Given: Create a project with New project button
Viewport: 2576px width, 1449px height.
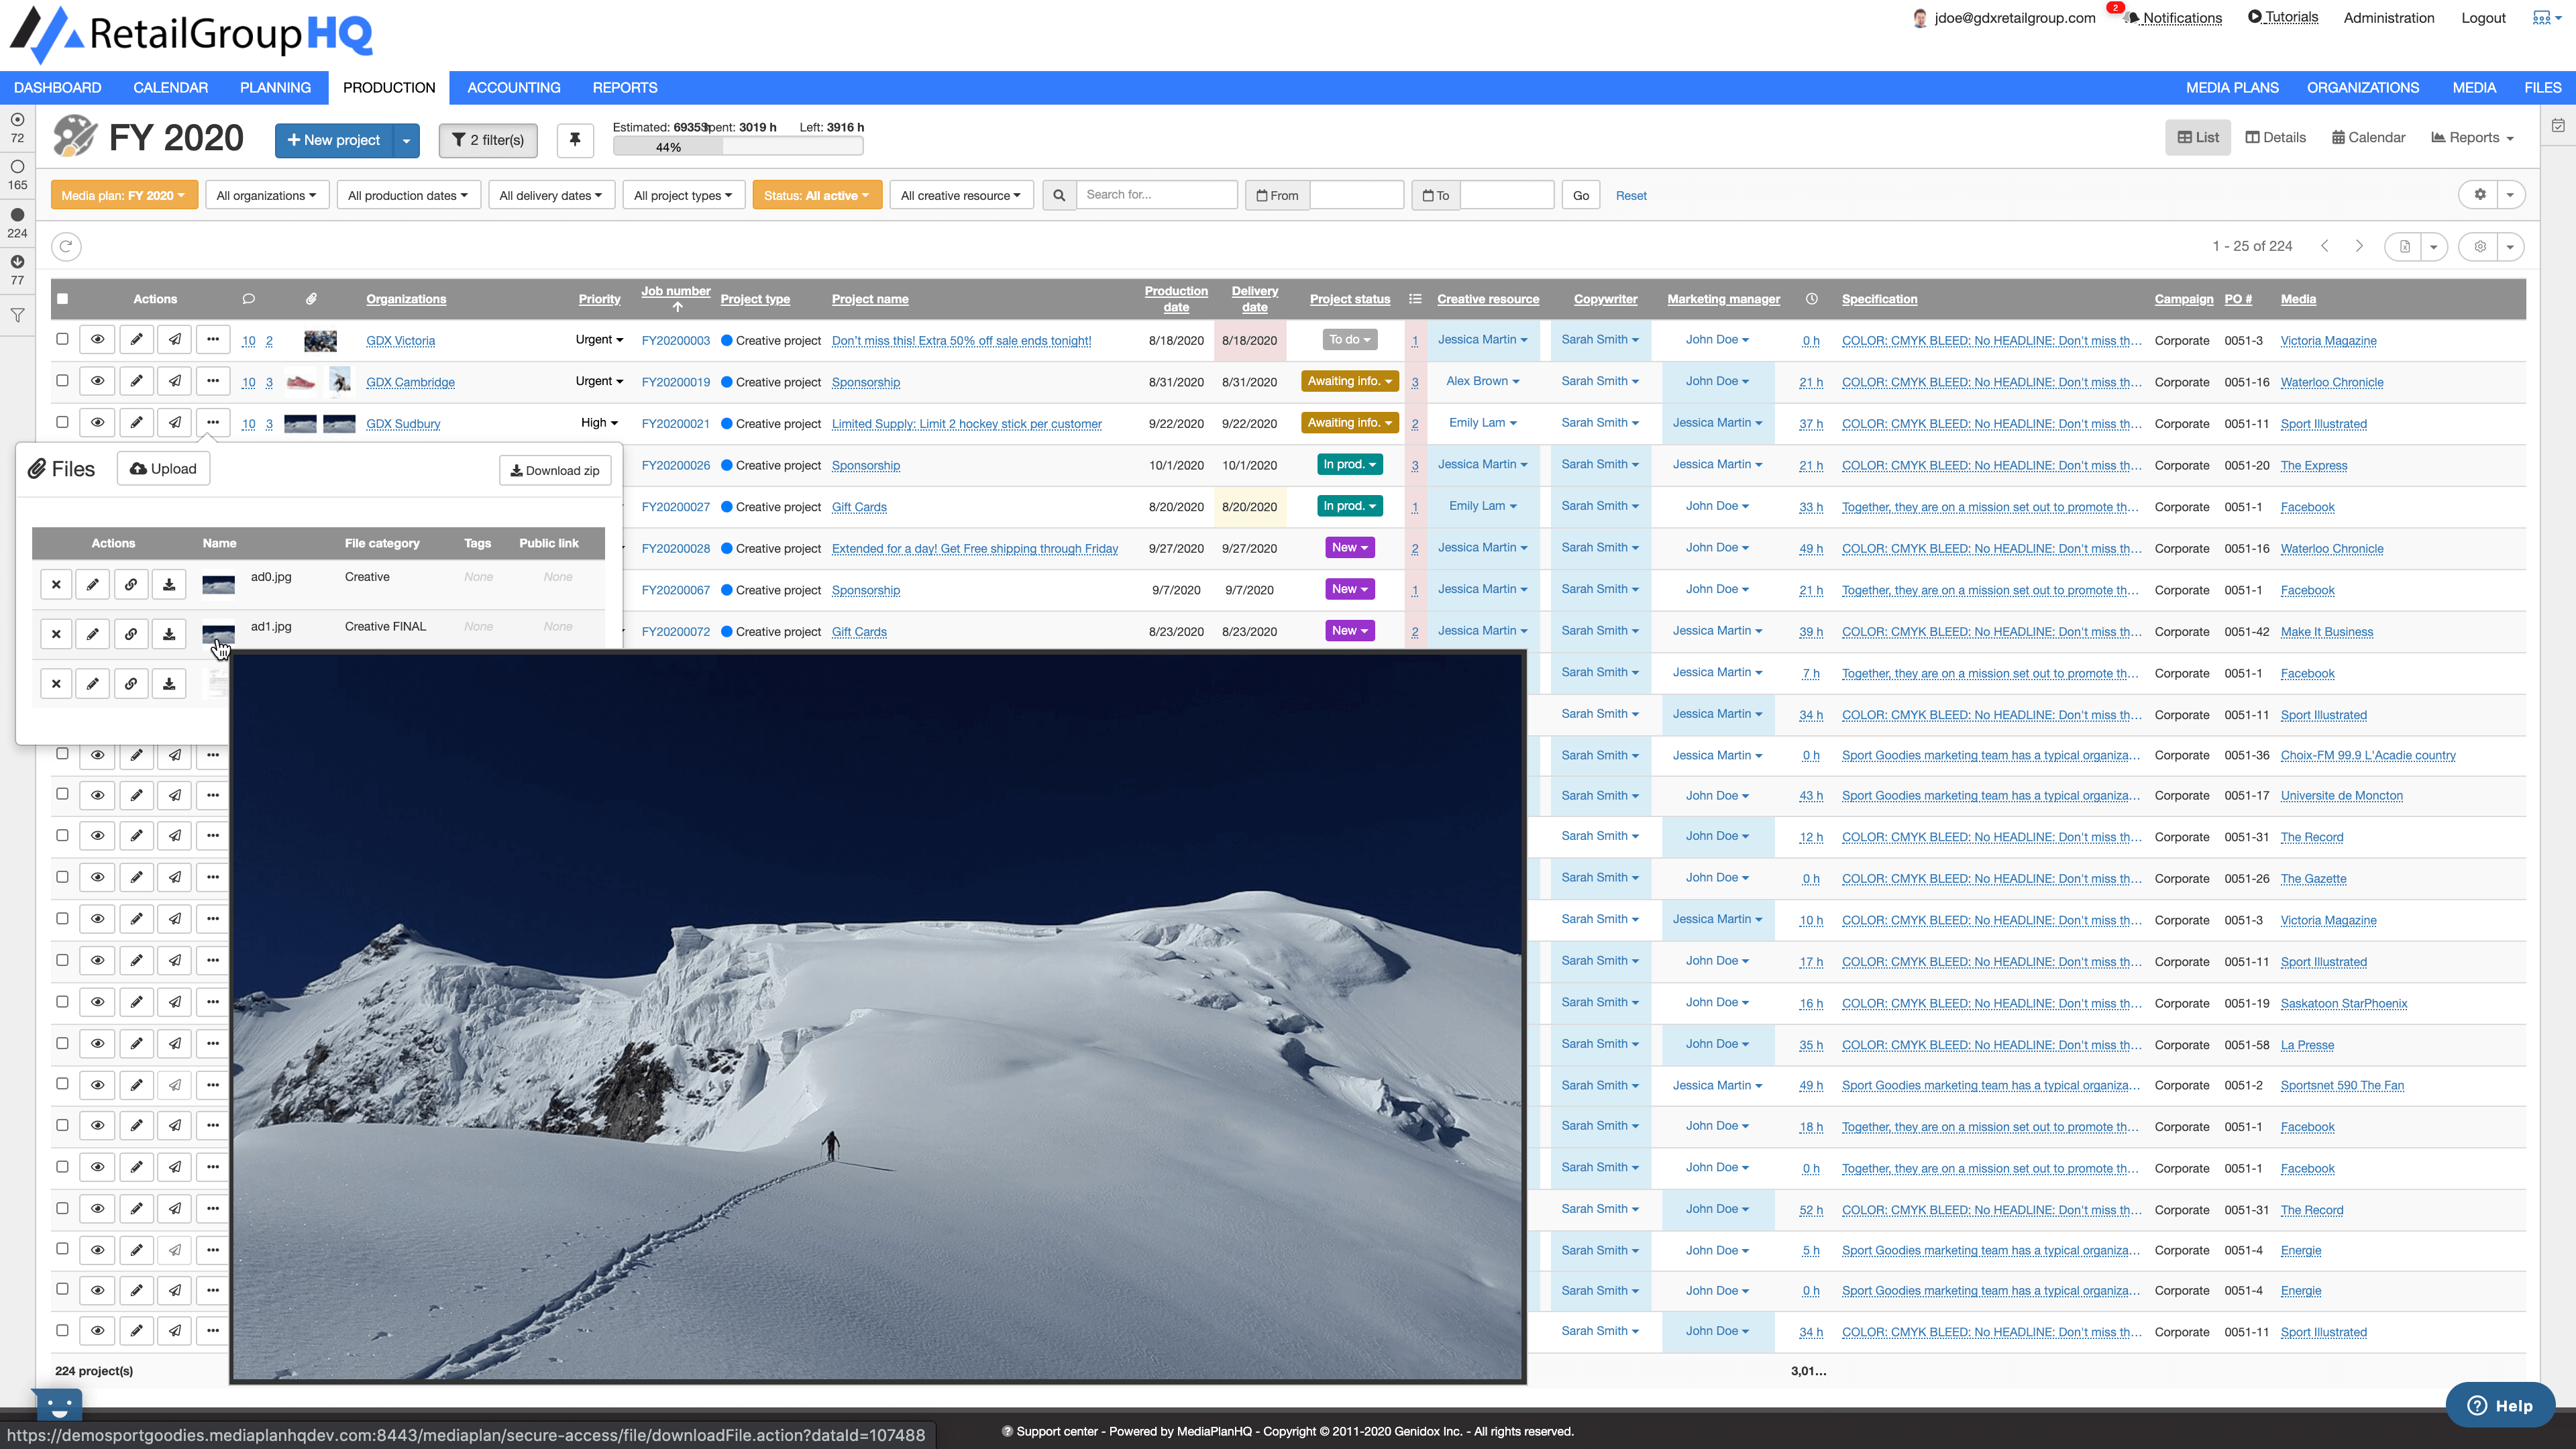Looking at the screenshot, I should click(x=334, y=140).
